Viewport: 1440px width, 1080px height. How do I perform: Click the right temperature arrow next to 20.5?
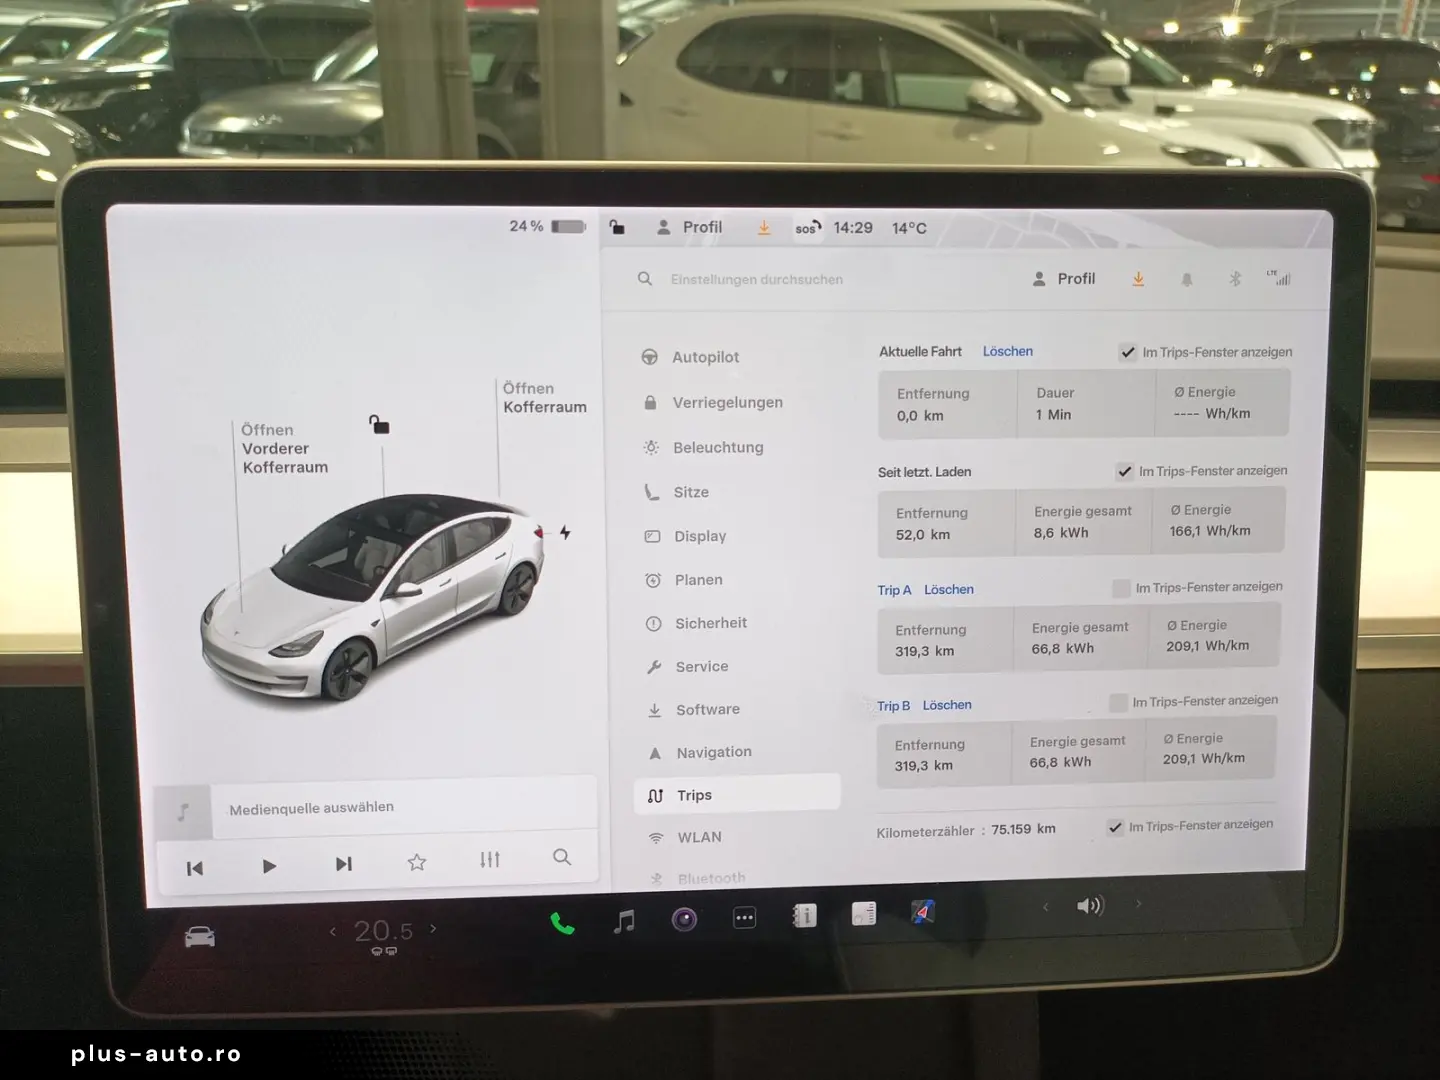433,930
